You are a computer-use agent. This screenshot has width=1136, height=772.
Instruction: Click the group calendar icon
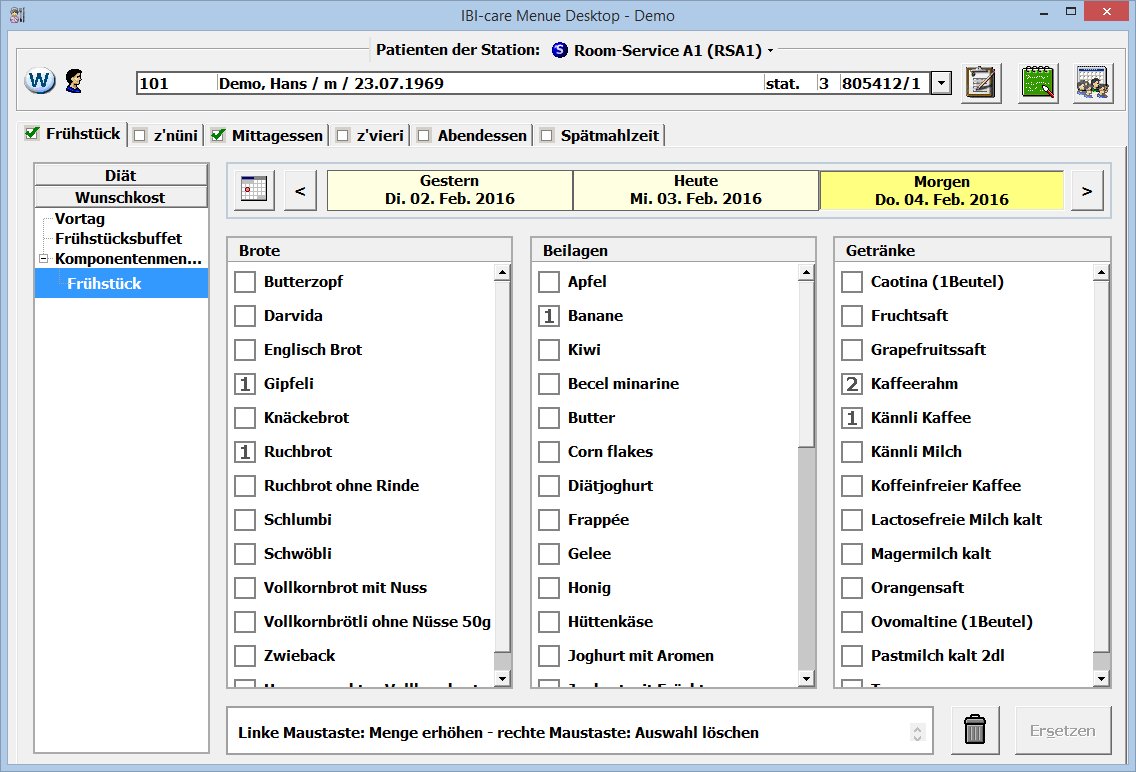point(1093,83)
